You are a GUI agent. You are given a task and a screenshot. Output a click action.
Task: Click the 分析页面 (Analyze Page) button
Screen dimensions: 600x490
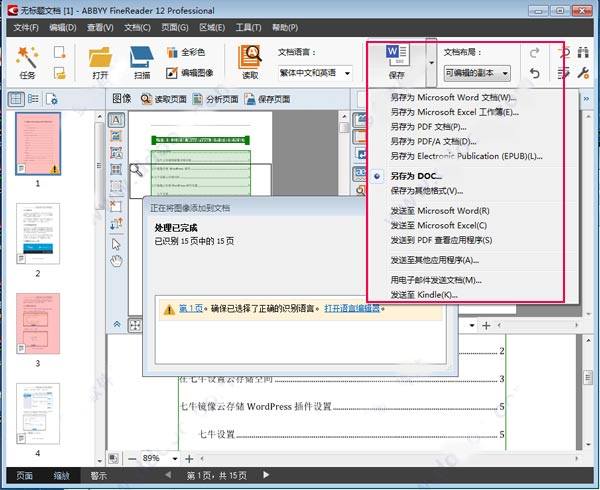[x=215, y=99]
